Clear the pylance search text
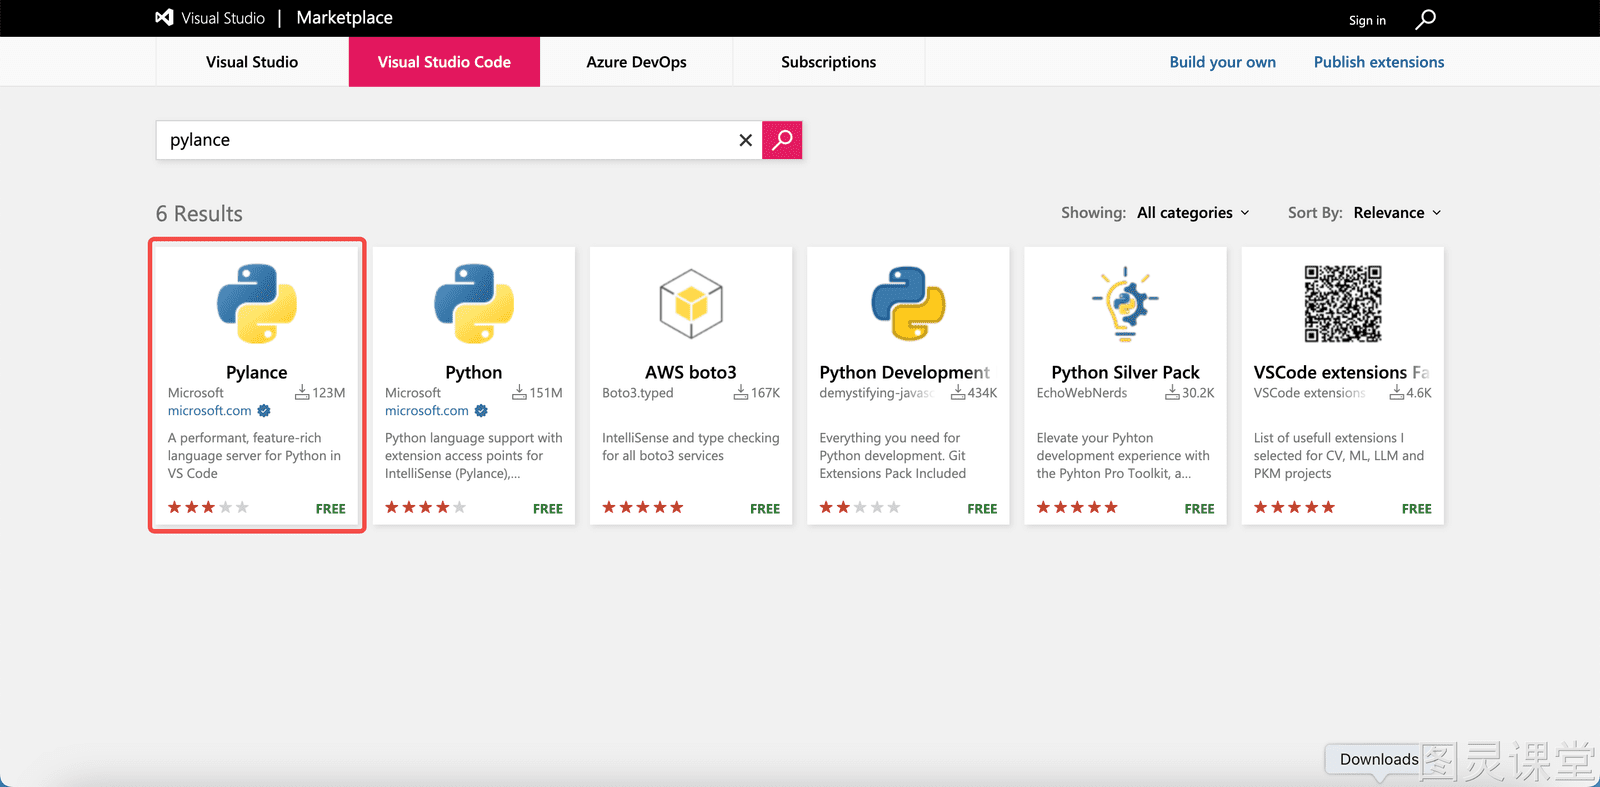This screenshot has width=1600, height=787. (745, 140)
